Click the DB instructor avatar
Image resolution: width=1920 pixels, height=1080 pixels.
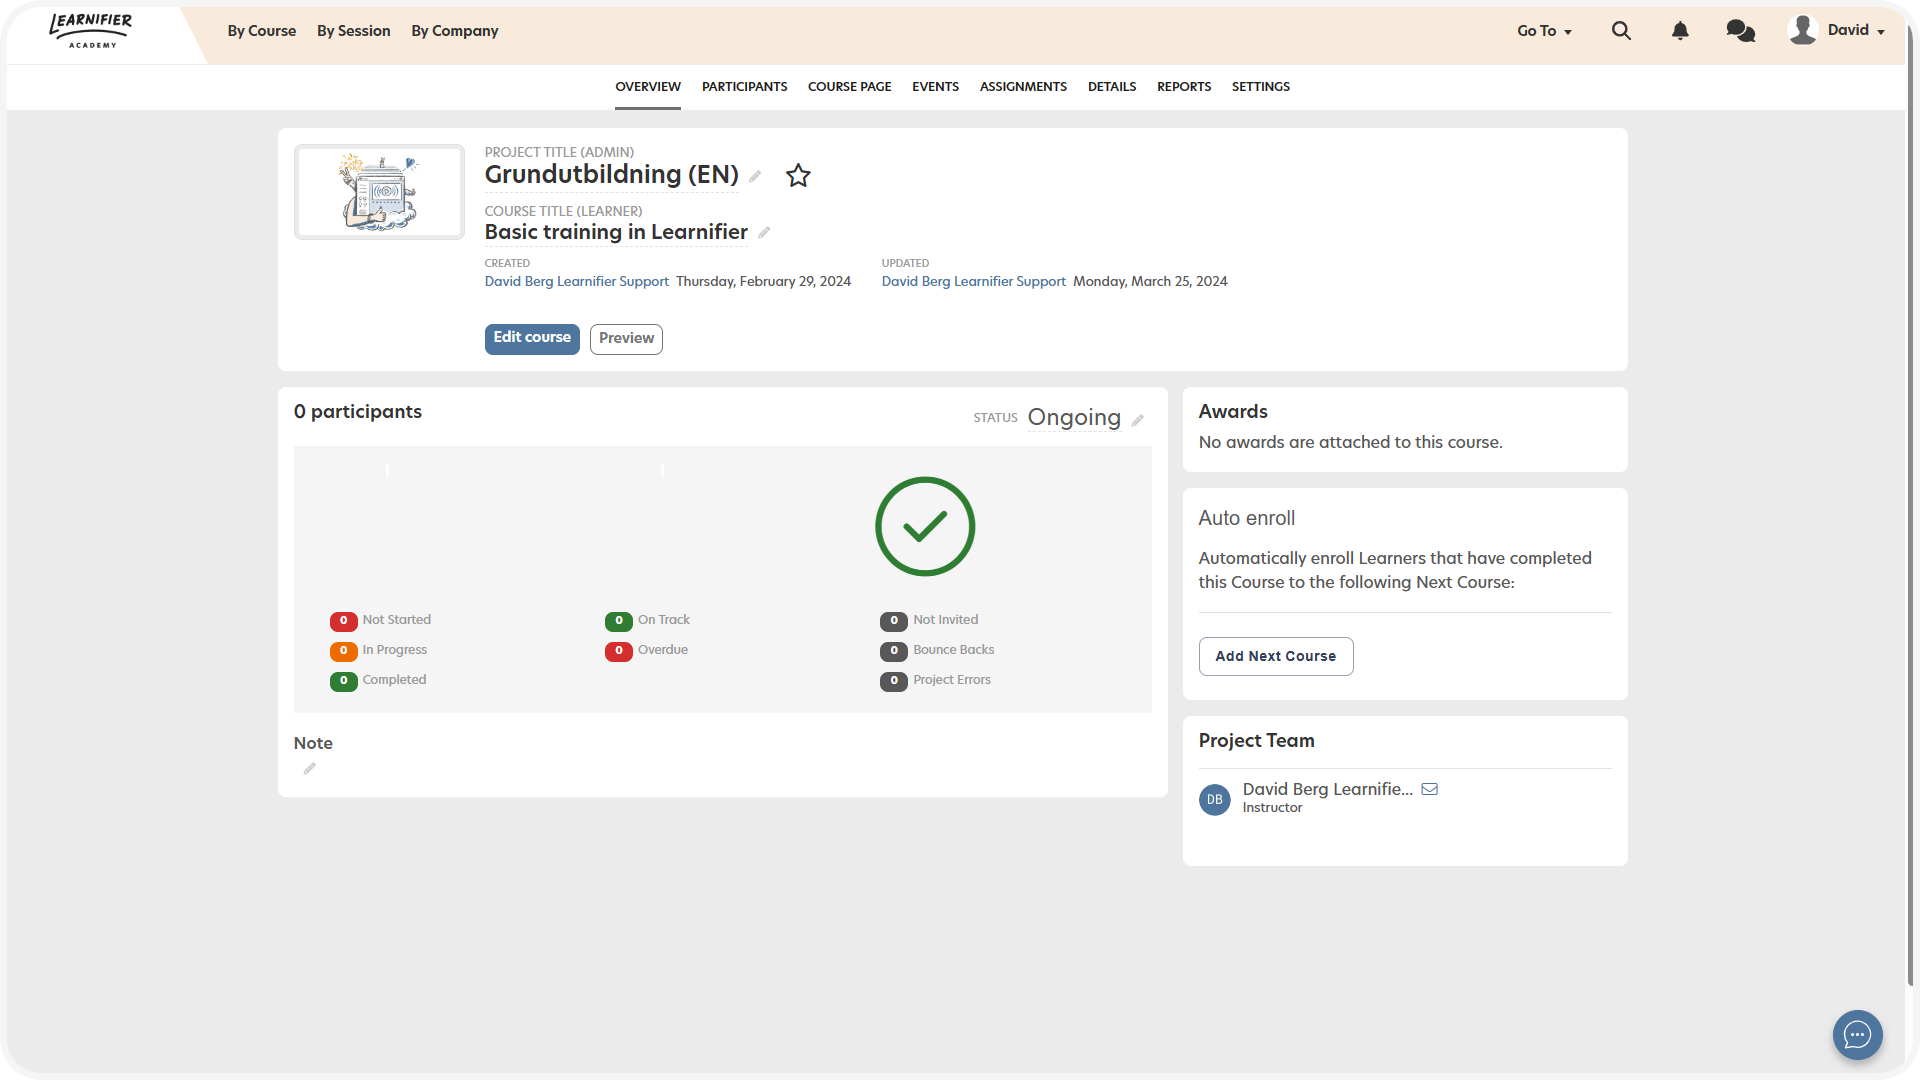coord(1214,800)
